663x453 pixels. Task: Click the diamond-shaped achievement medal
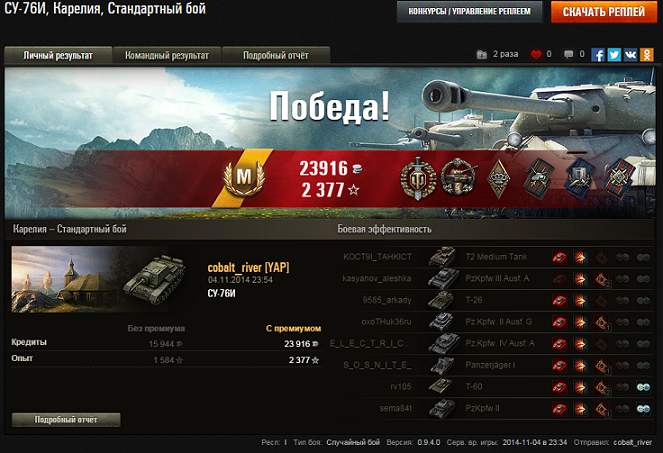click(x=499, y=179)
